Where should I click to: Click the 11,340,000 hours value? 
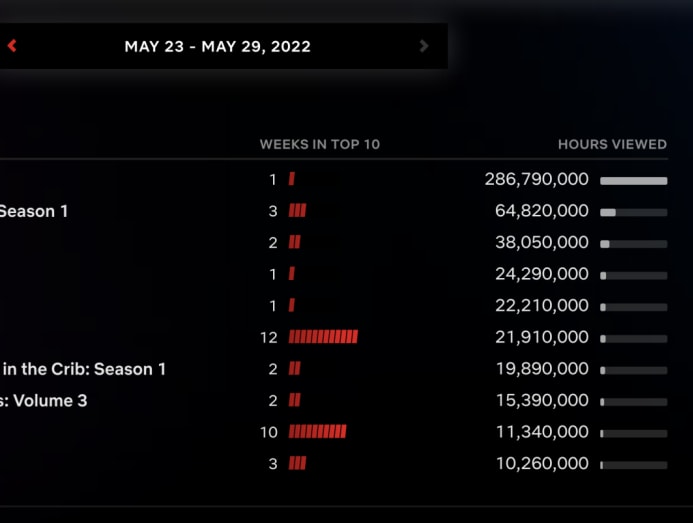point(542,432)
